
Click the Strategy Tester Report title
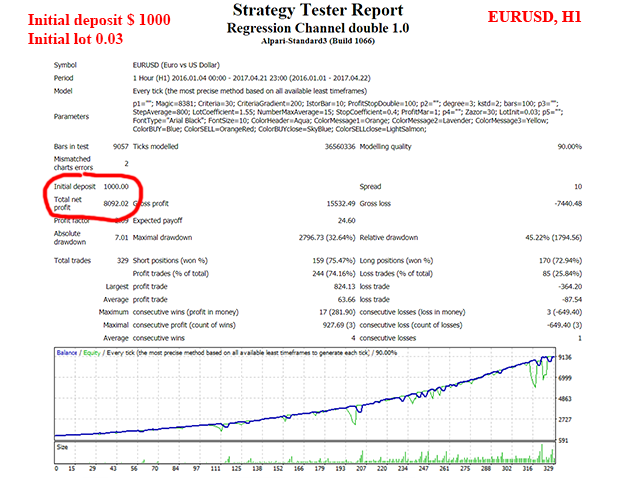[x=318, y=10]
